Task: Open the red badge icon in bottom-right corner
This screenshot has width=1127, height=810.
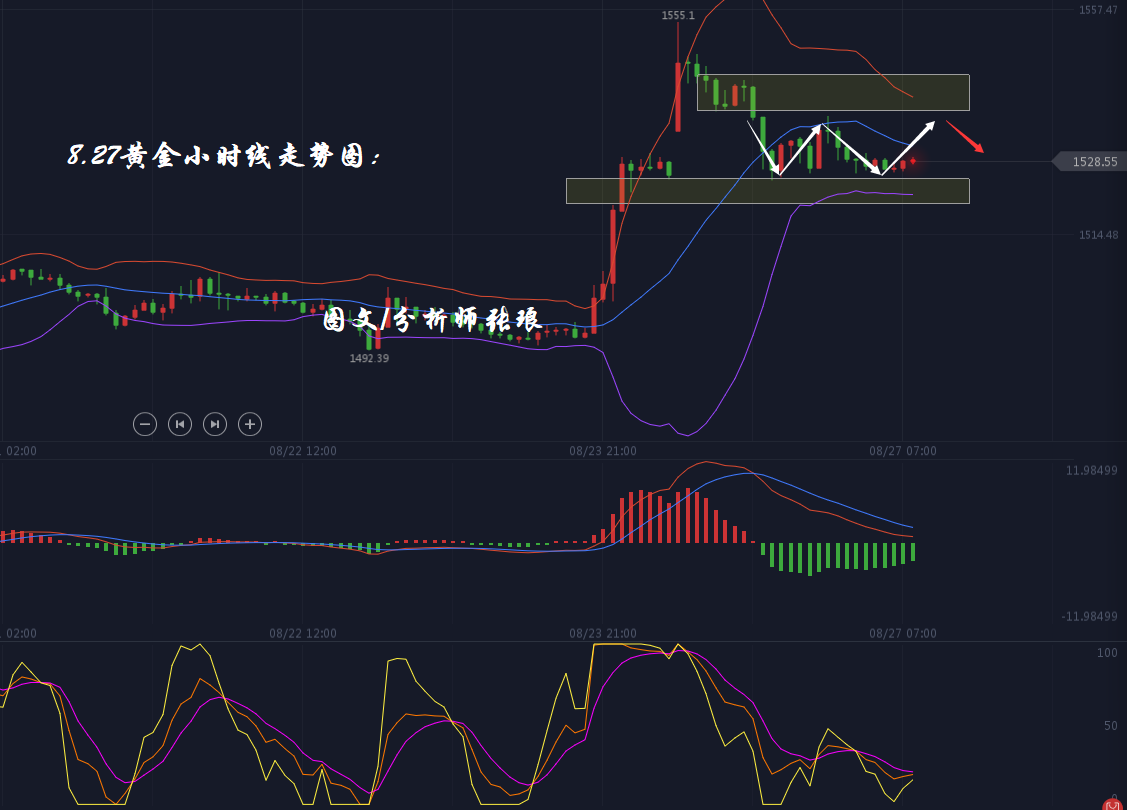Action: 1113,801
